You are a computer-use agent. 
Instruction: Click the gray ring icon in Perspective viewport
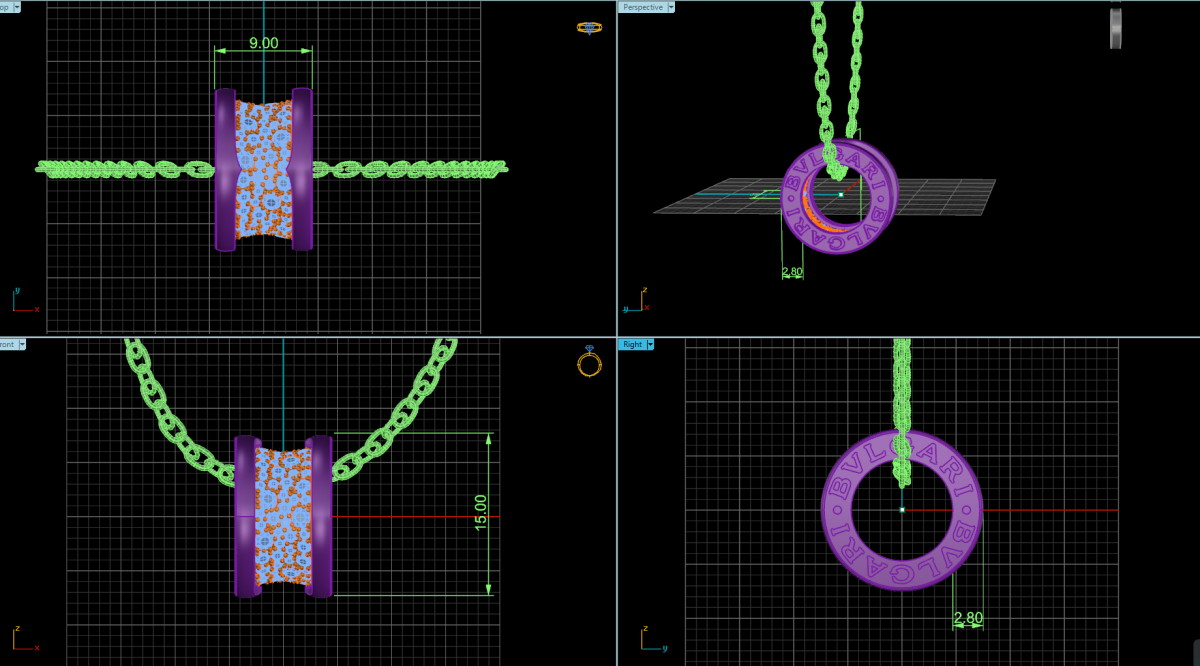coord(1116,27)
